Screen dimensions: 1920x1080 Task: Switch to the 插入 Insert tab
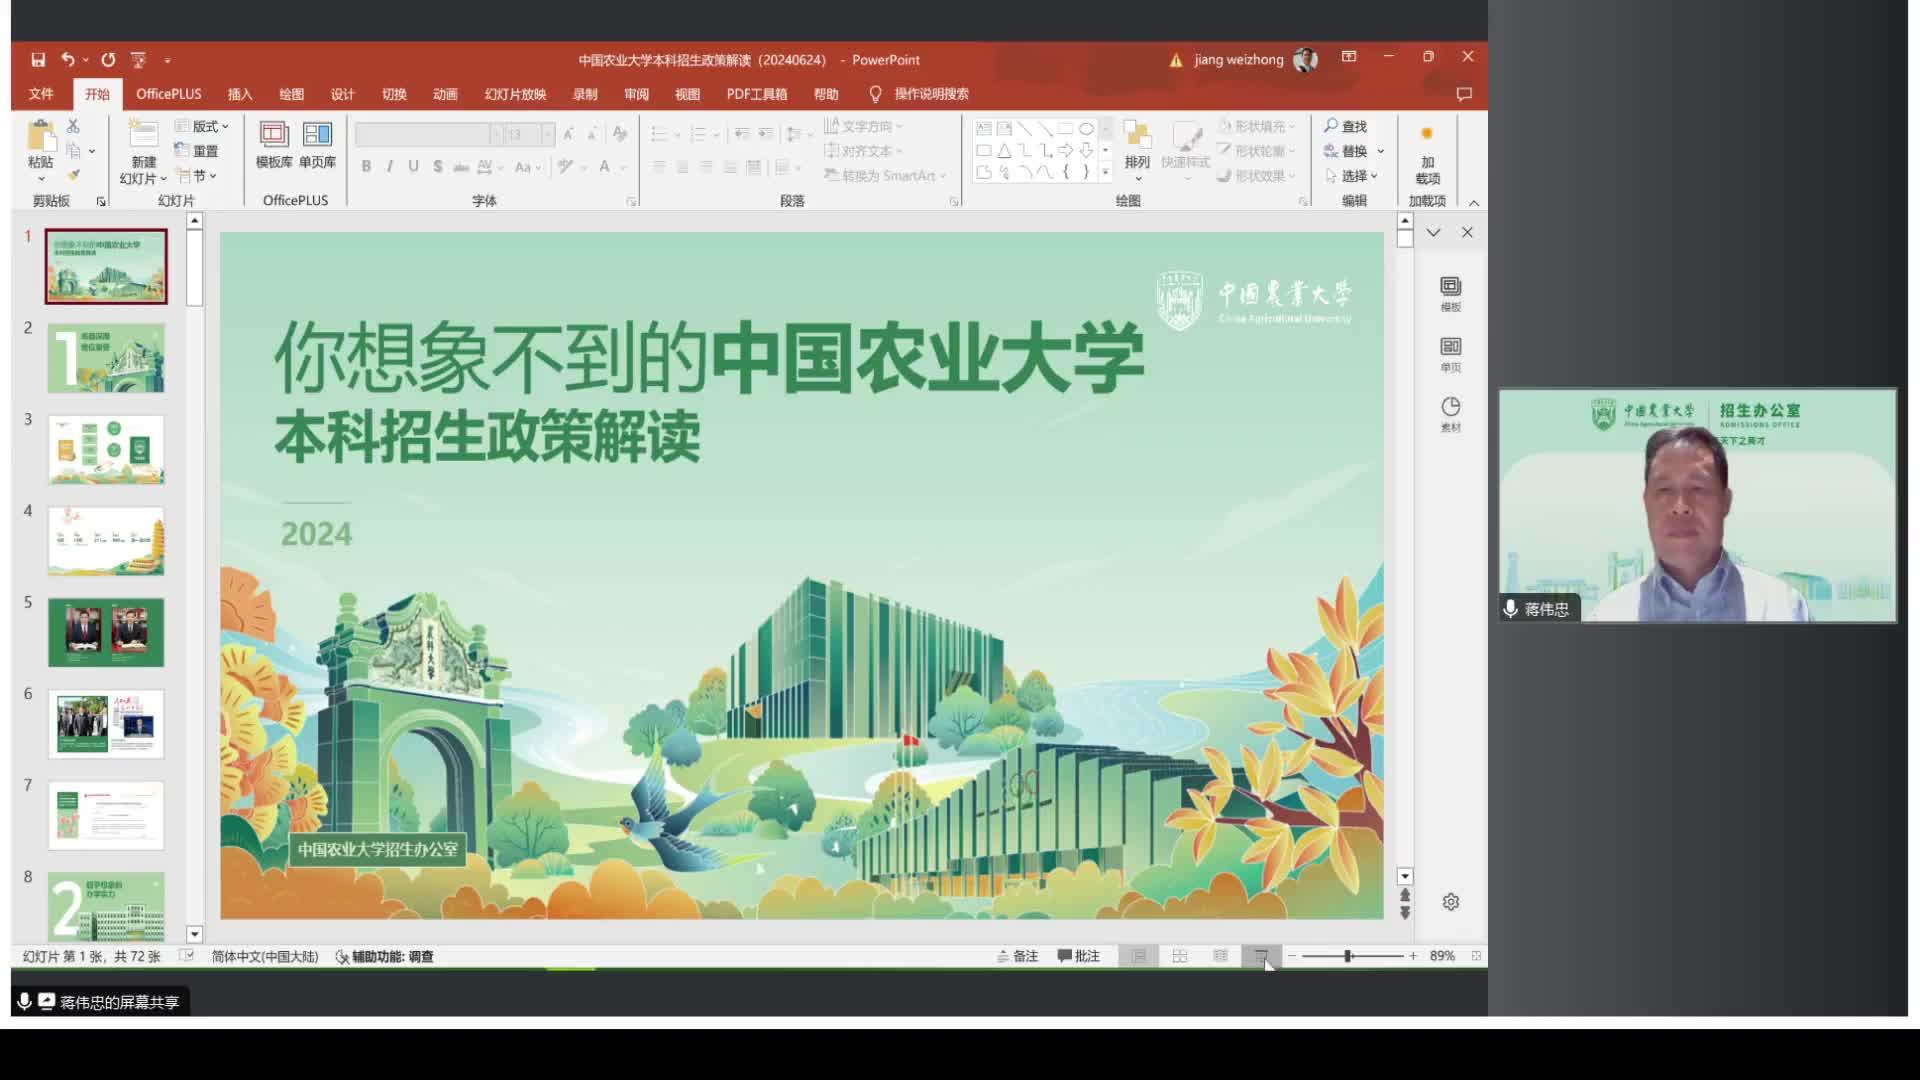[x=240, y=94]
